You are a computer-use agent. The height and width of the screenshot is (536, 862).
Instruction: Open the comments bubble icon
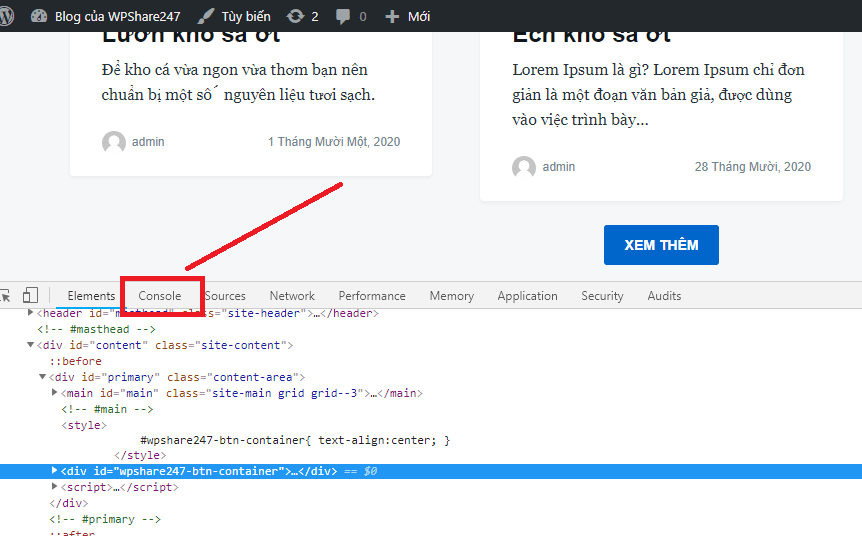pos(343,16)
